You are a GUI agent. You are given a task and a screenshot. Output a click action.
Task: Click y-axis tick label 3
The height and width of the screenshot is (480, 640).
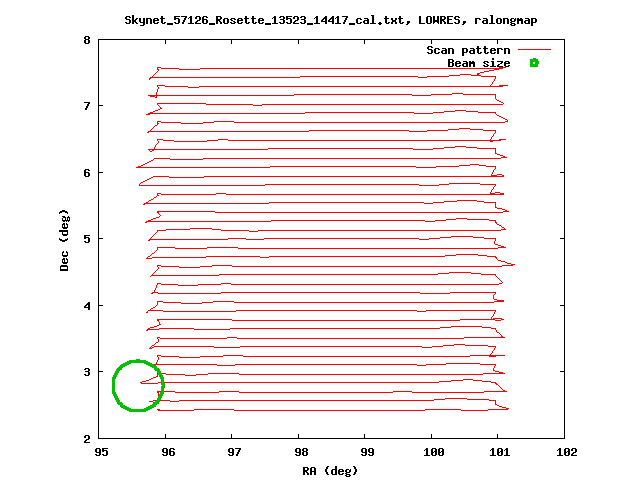pos(87,372)
